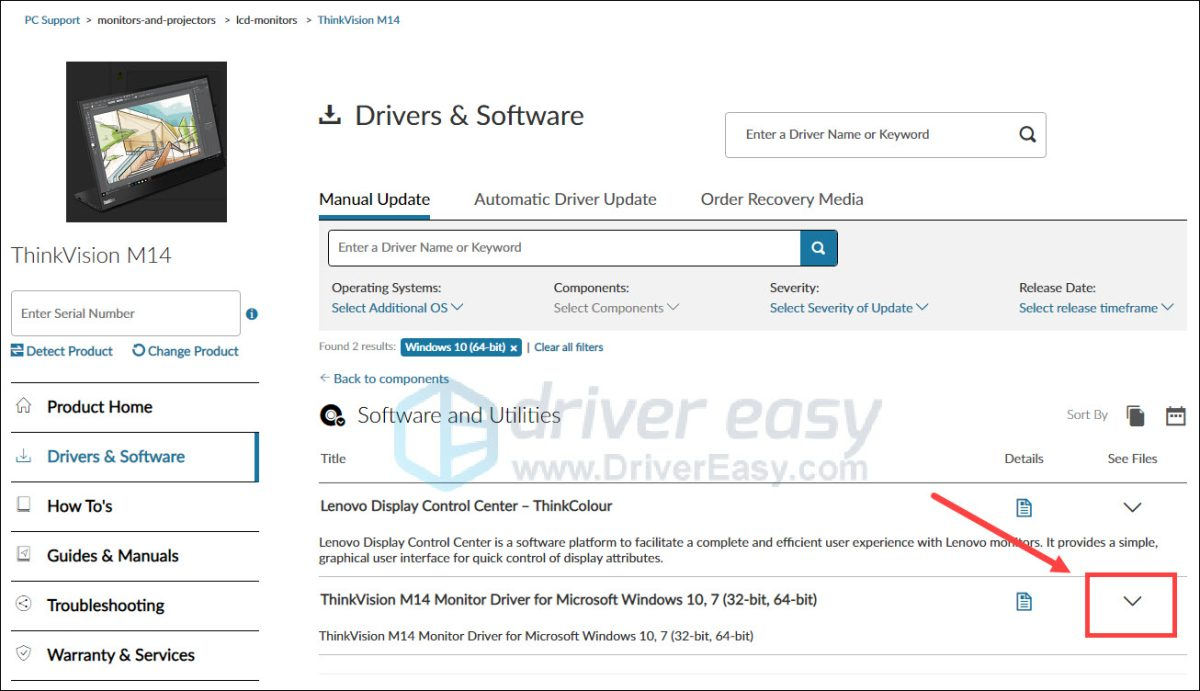Click the search magnifier in the top keyword box

coord(1026,134)
